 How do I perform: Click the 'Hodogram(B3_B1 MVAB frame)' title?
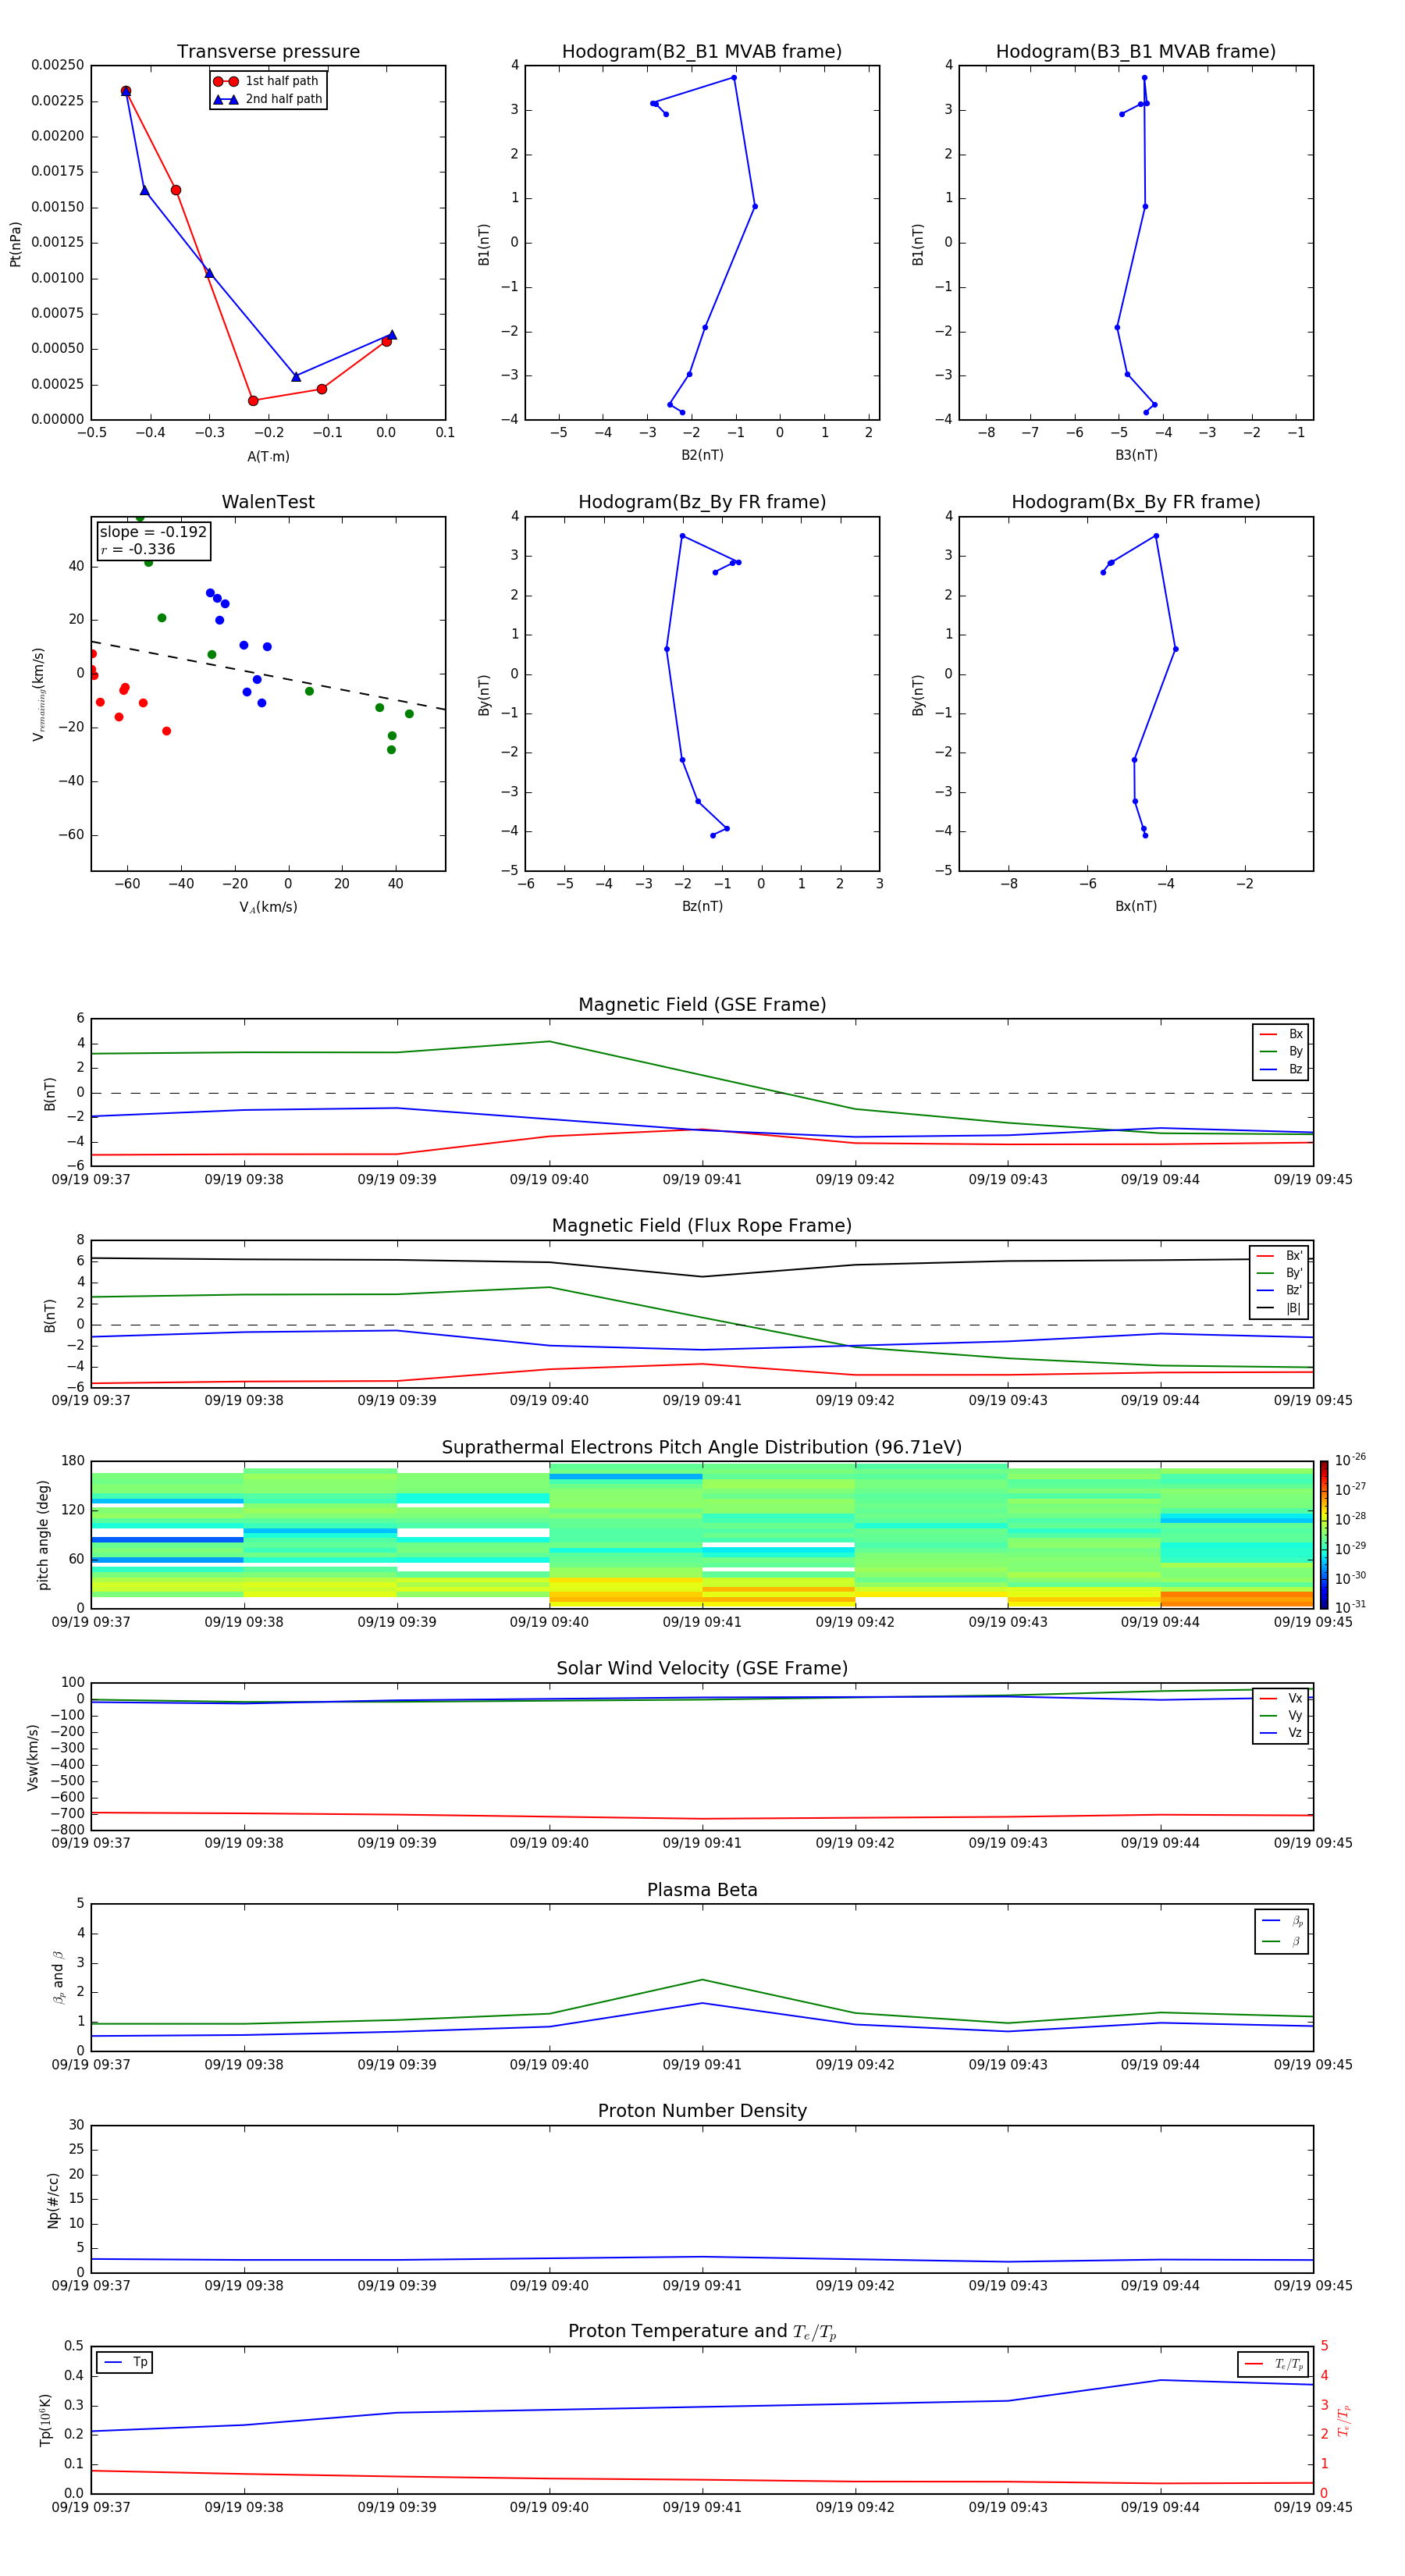1136,52
